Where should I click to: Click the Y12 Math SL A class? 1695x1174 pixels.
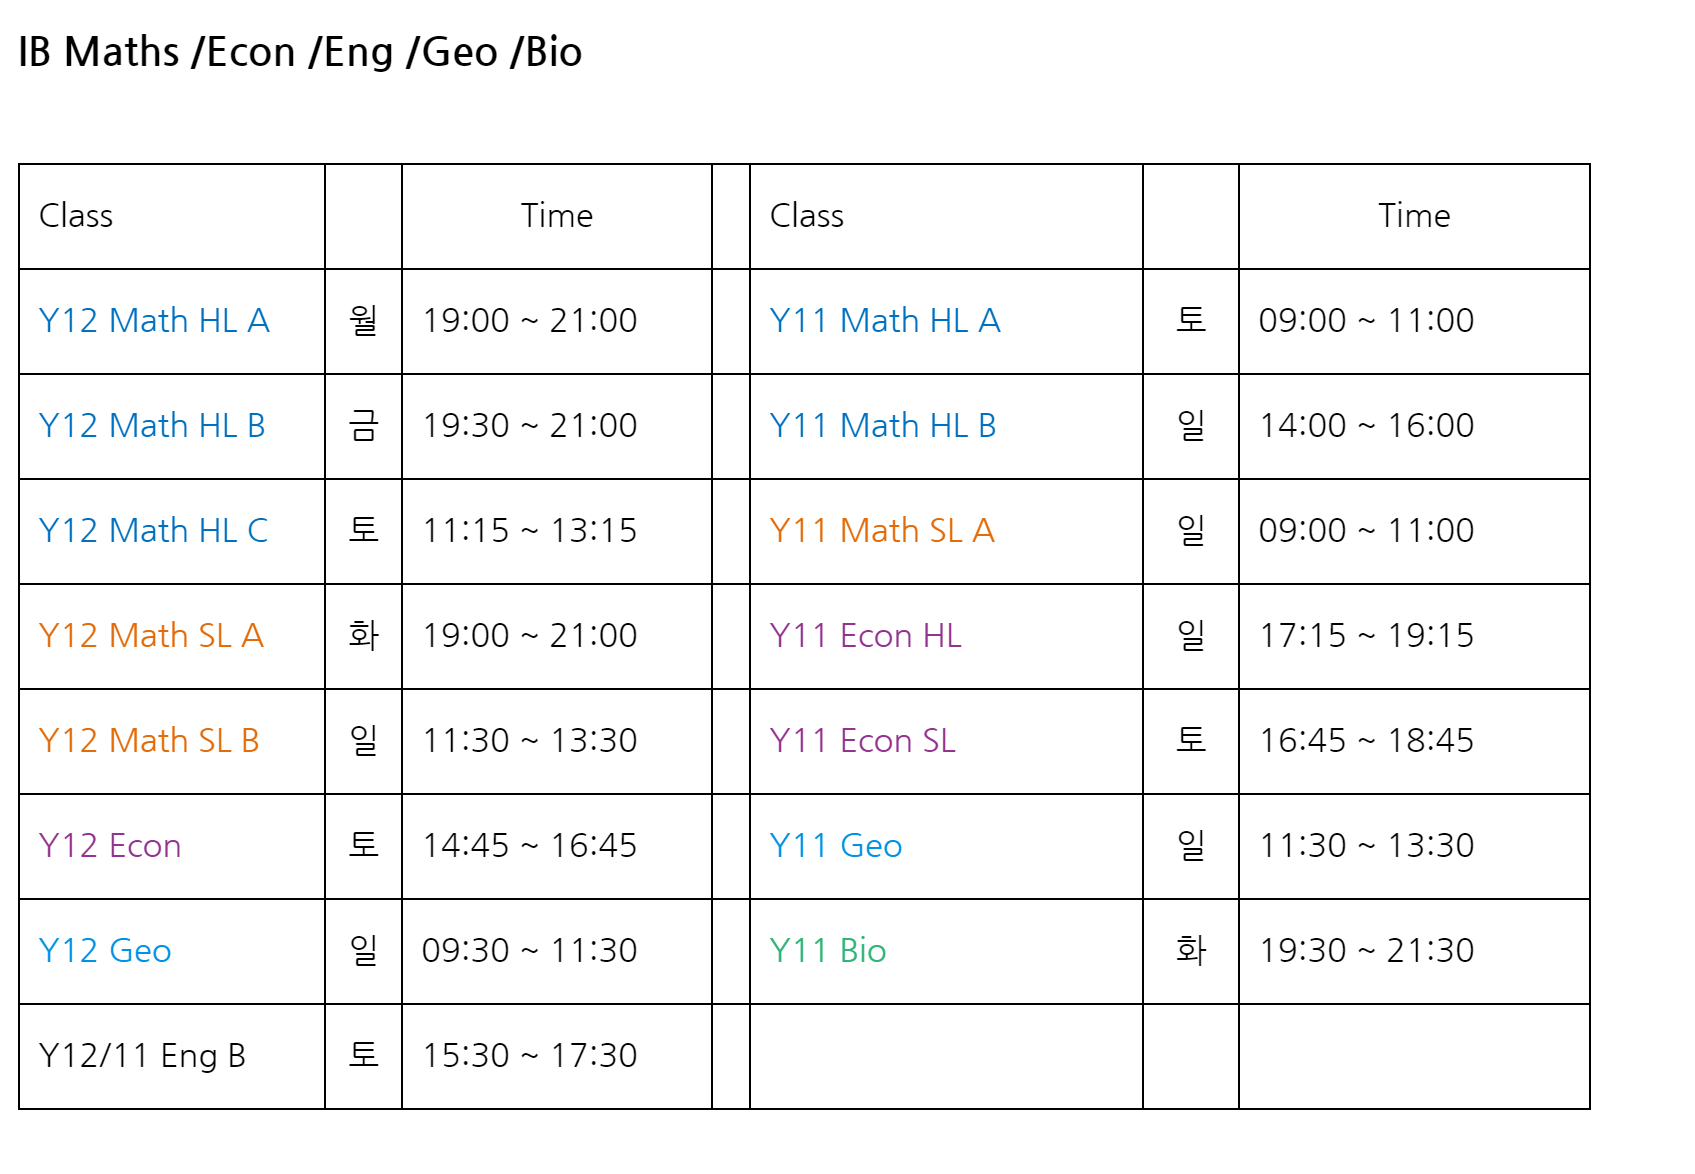click(151, 636)
